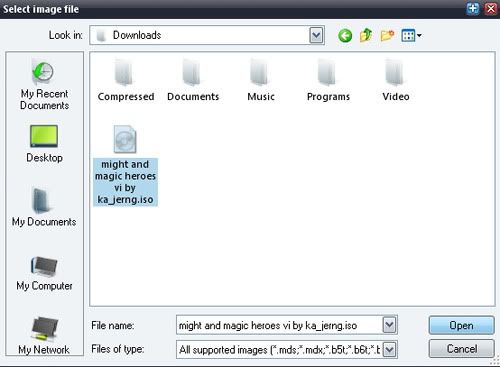500x367 pixels.
Task: Go up one folder level
Action: tap(366, 35)
